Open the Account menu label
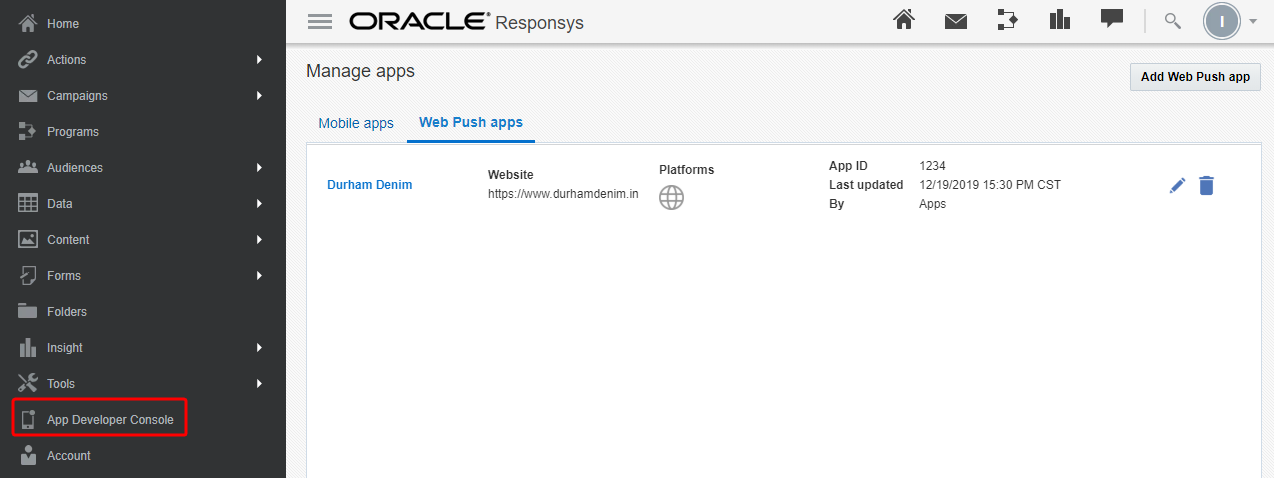Viewport: 1274px width, 478px height. tap(69, 455)
